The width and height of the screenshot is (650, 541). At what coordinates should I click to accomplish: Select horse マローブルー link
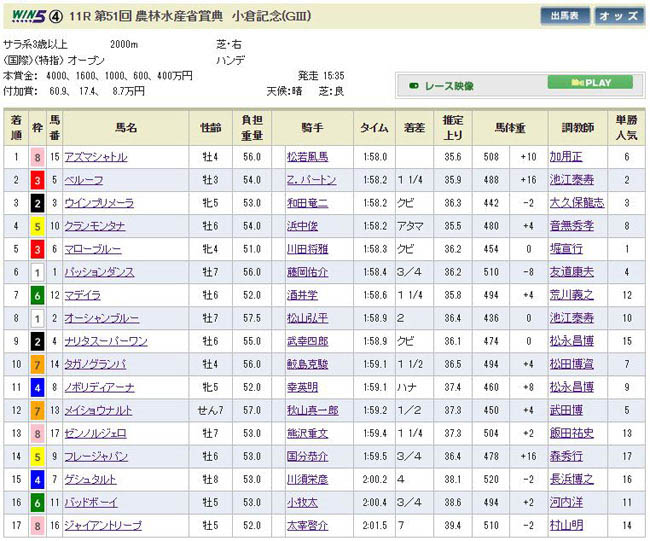point(91,249)
